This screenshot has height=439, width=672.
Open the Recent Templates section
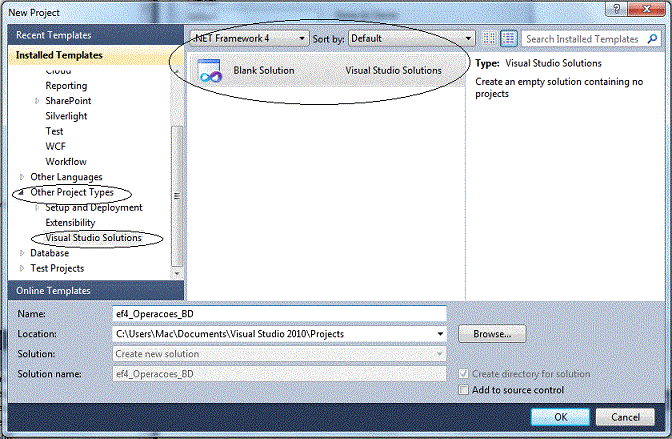(96, 35)
